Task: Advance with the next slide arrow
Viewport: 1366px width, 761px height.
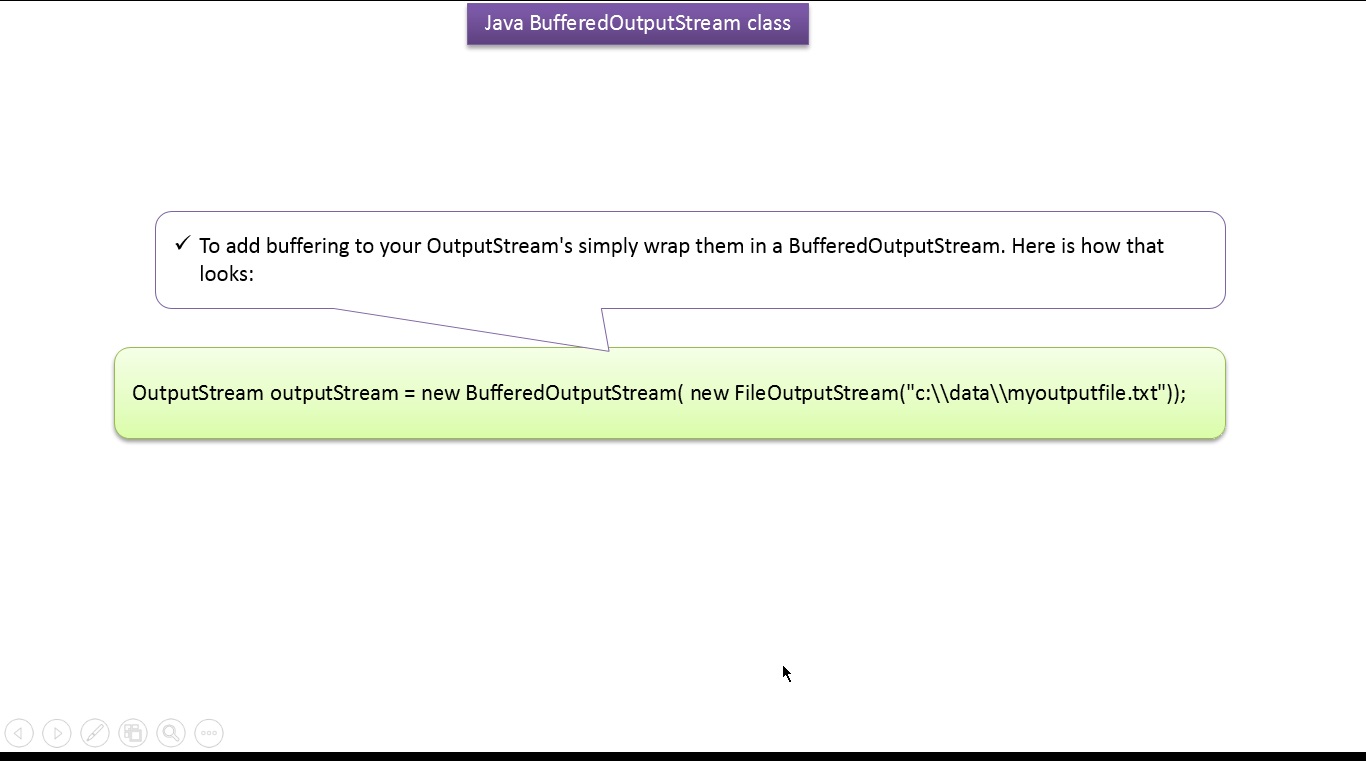Action: point(57,733)
